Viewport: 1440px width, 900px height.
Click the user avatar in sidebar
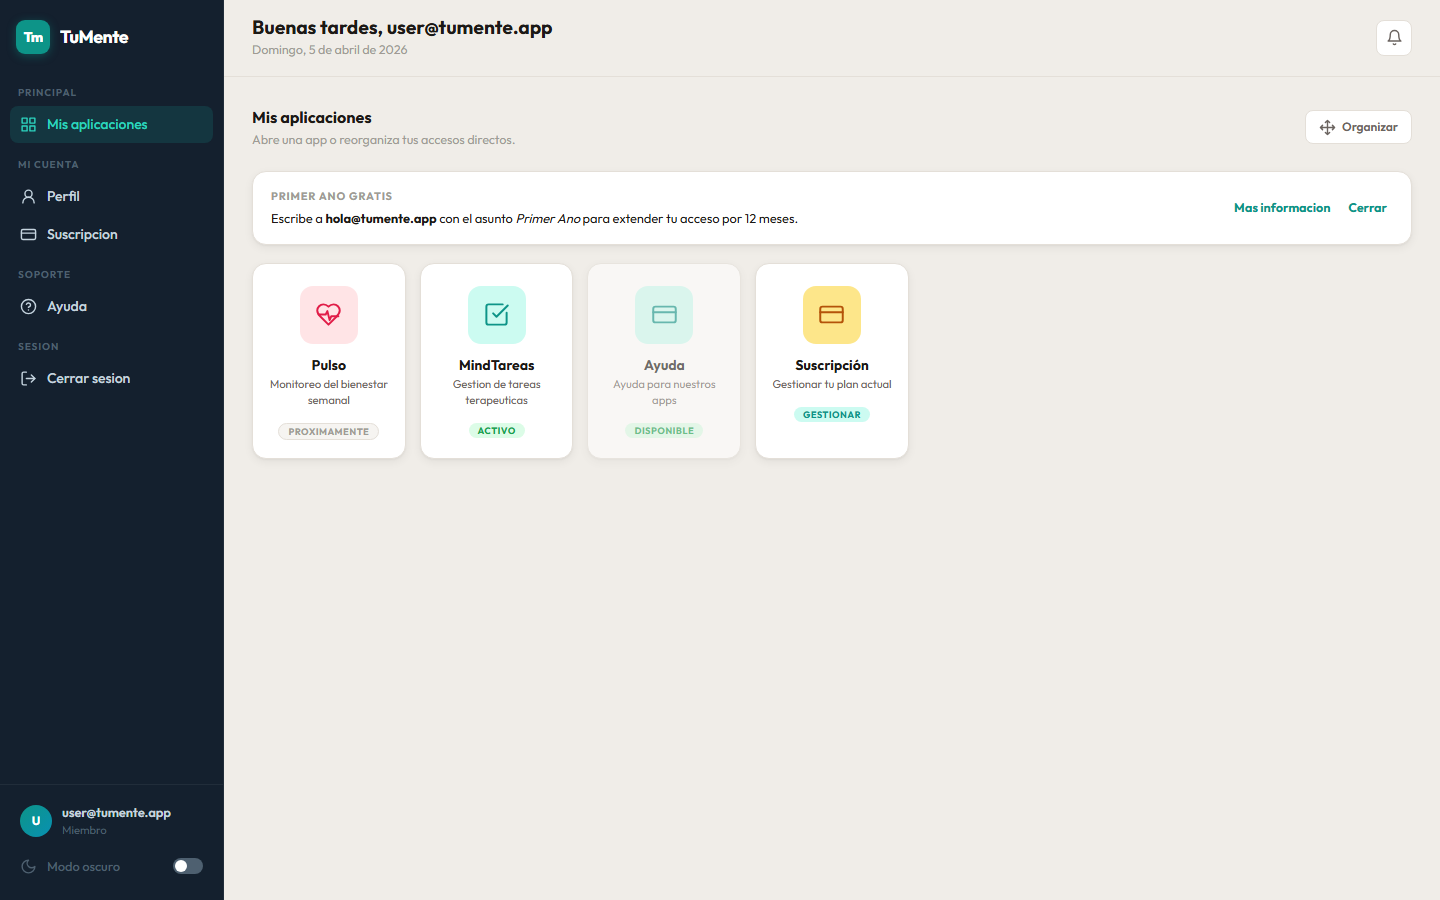click(36, 821)
